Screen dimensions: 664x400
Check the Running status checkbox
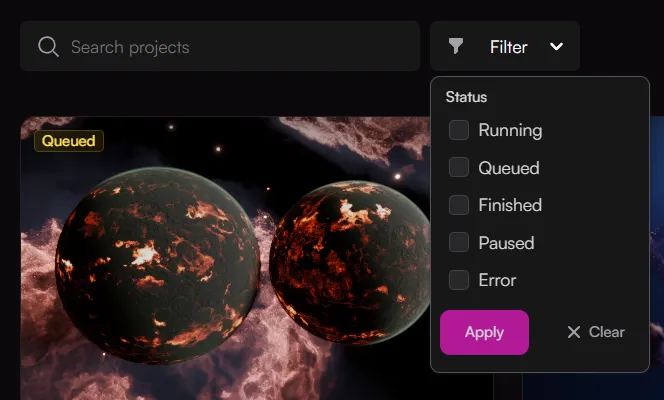(x=459, y=130)
